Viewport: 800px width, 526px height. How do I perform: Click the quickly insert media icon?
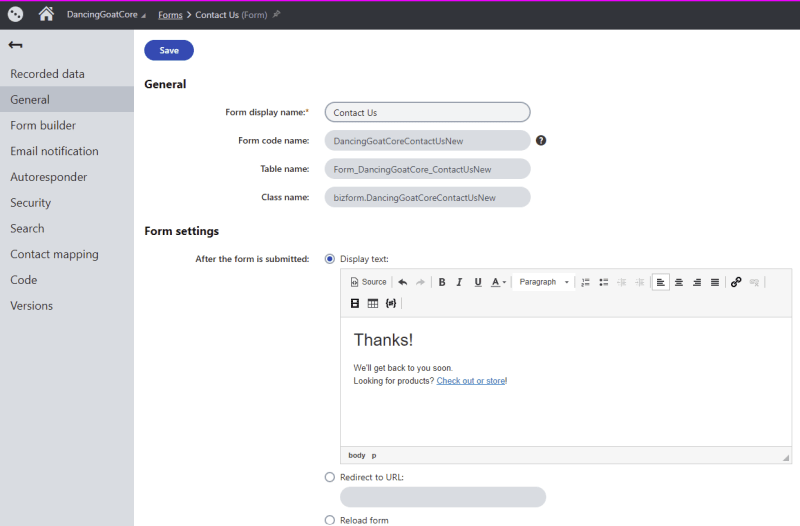coord(355,304)
